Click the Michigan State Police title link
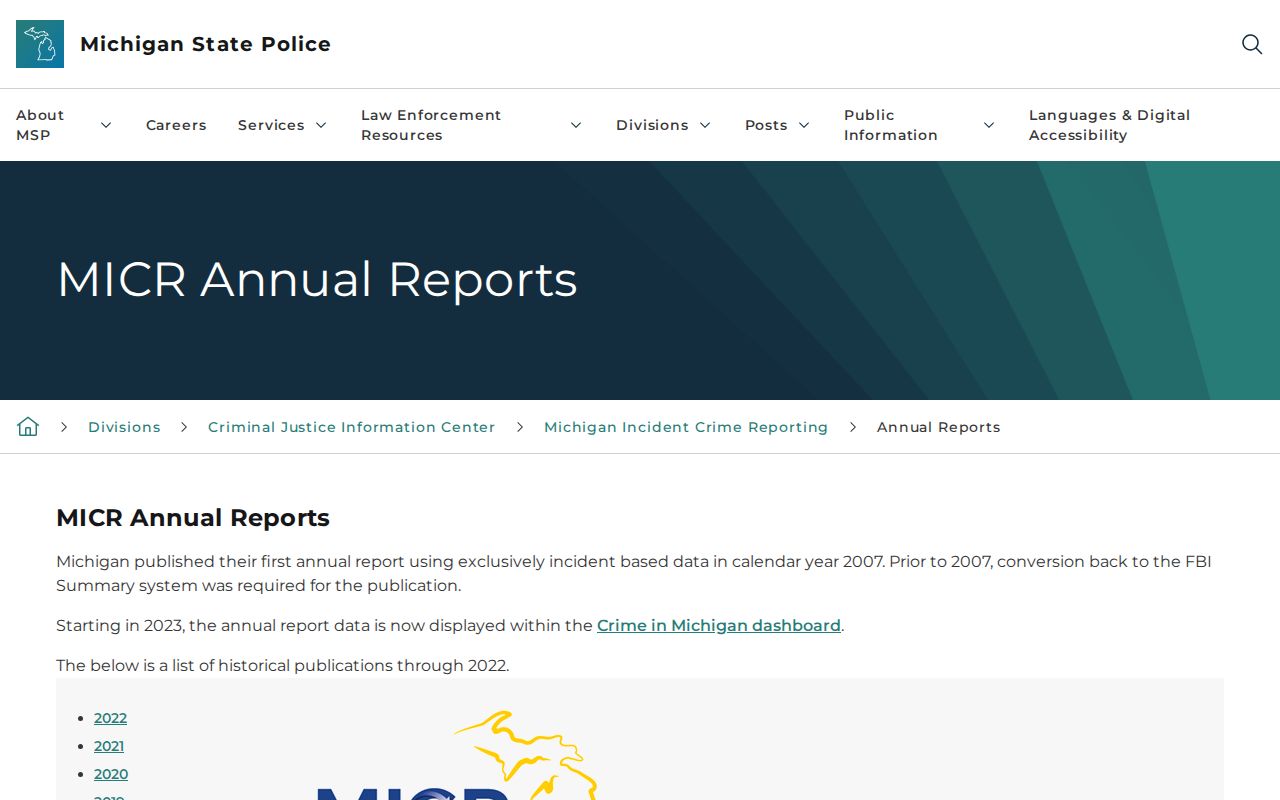This screenshot has height=800, width=1280. coord(205,44)
